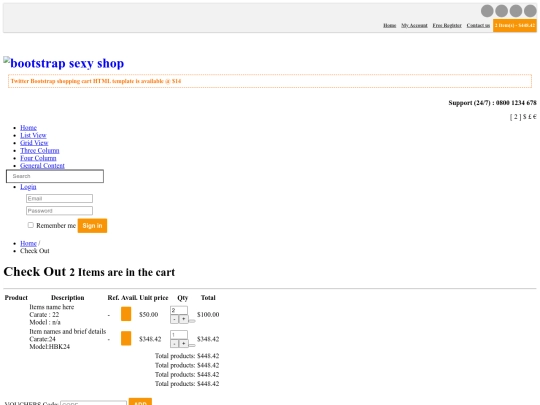This screenshot has height=405, width=540.
Task: Click the second grey circular icon in header
Action: click(x=501, y=11)
